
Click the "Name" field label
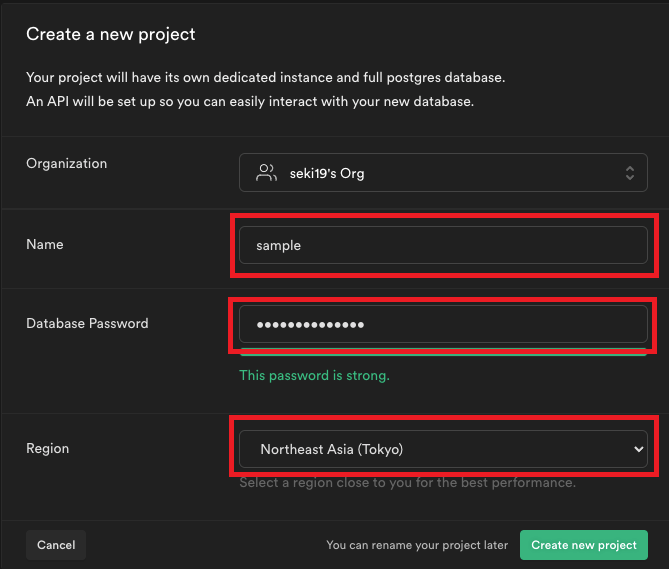(x=44, y=244)
